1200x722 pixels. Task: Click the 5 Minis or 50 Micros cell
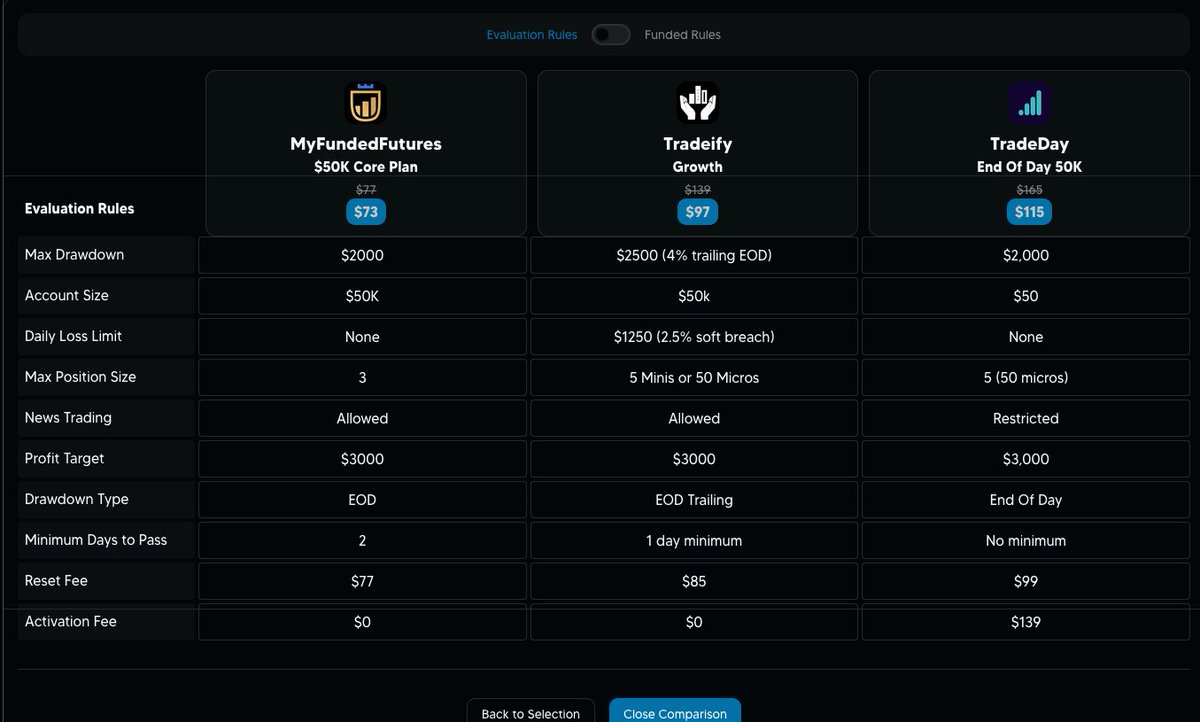[x=694, y=377]
